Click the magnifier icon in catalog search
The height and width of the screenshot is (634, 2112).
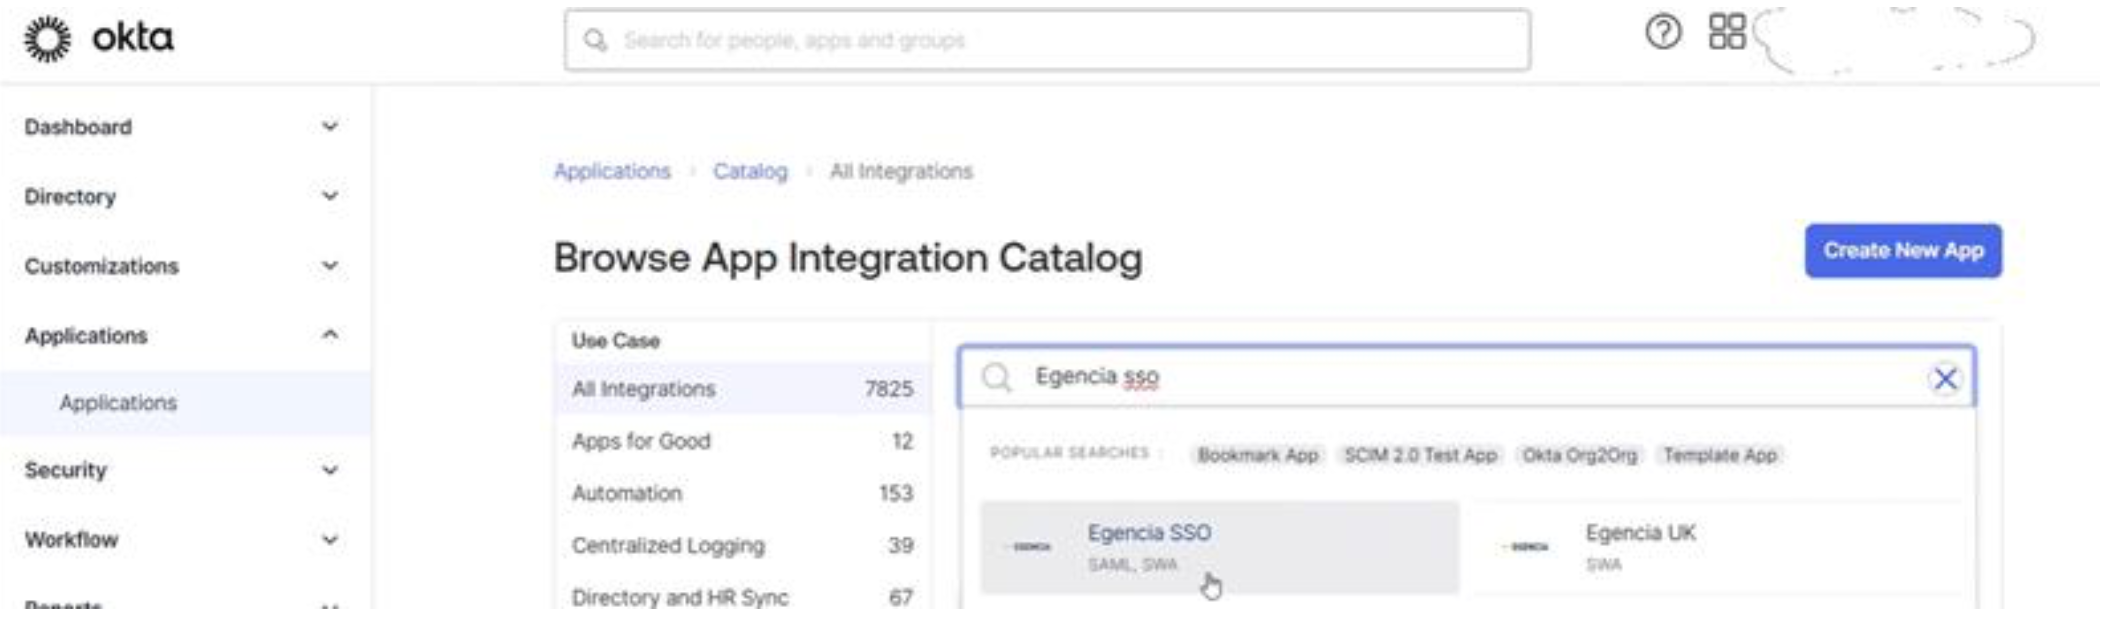click(x=996, y=377)
